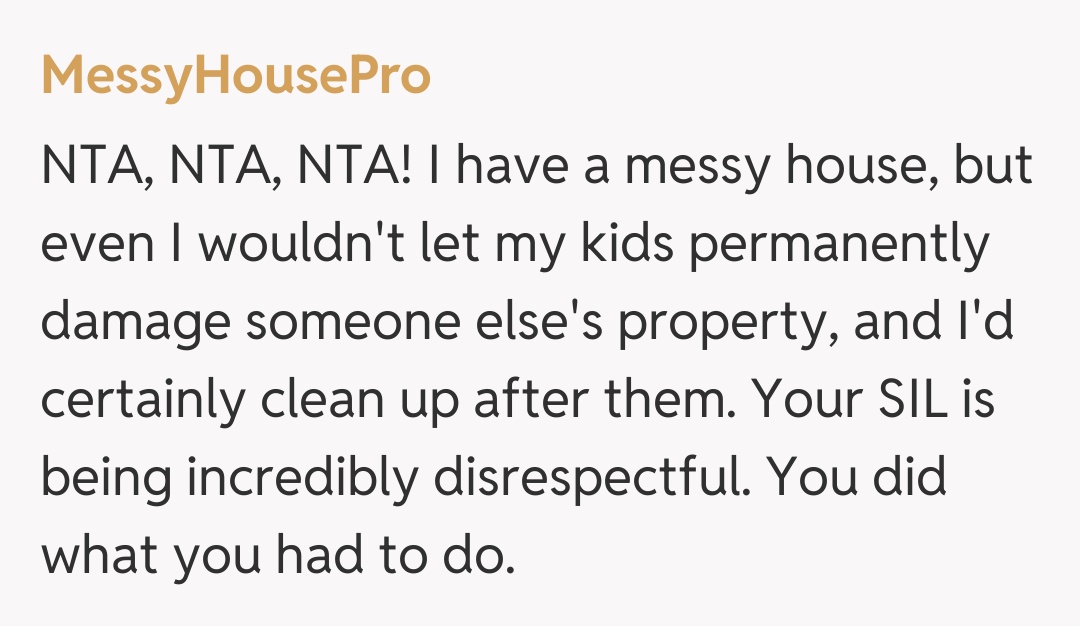Click the words "after them" in the comment

(612, 401)
